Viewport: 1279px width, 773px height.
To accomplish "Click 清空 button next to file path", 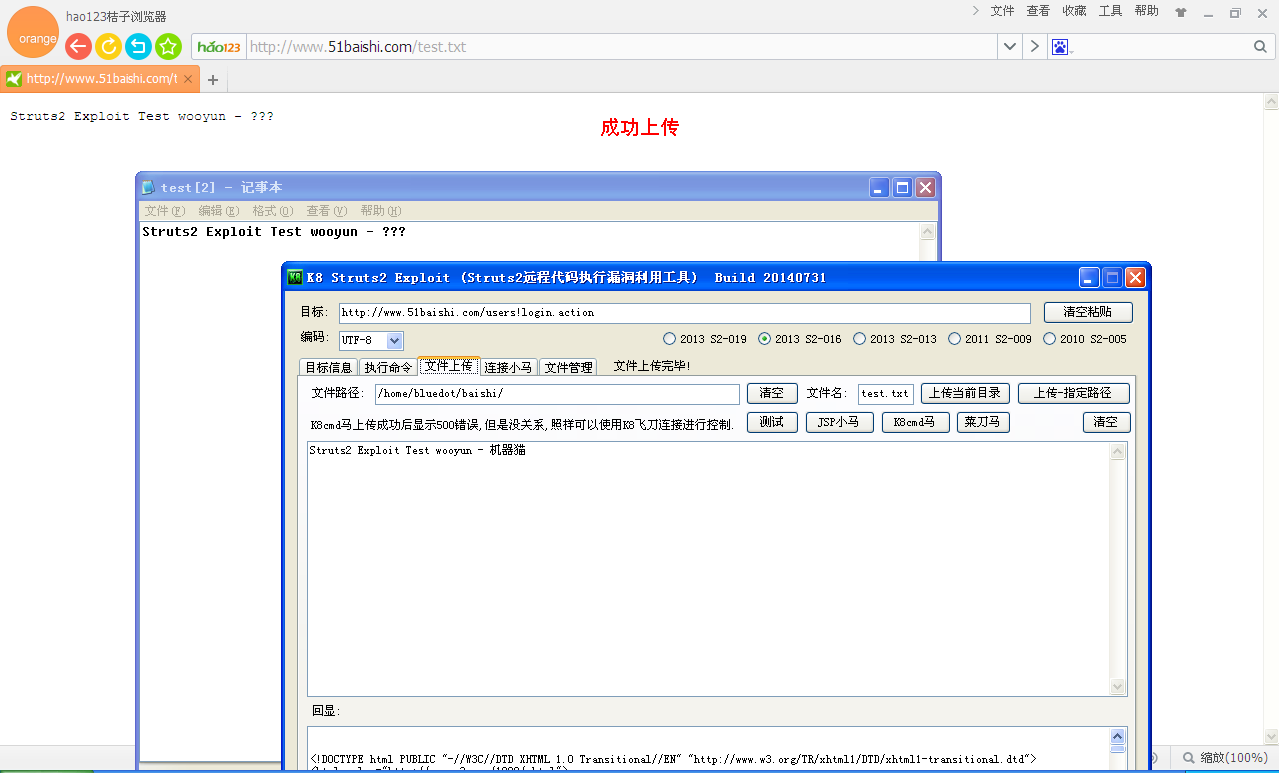I will coord(772,393).
